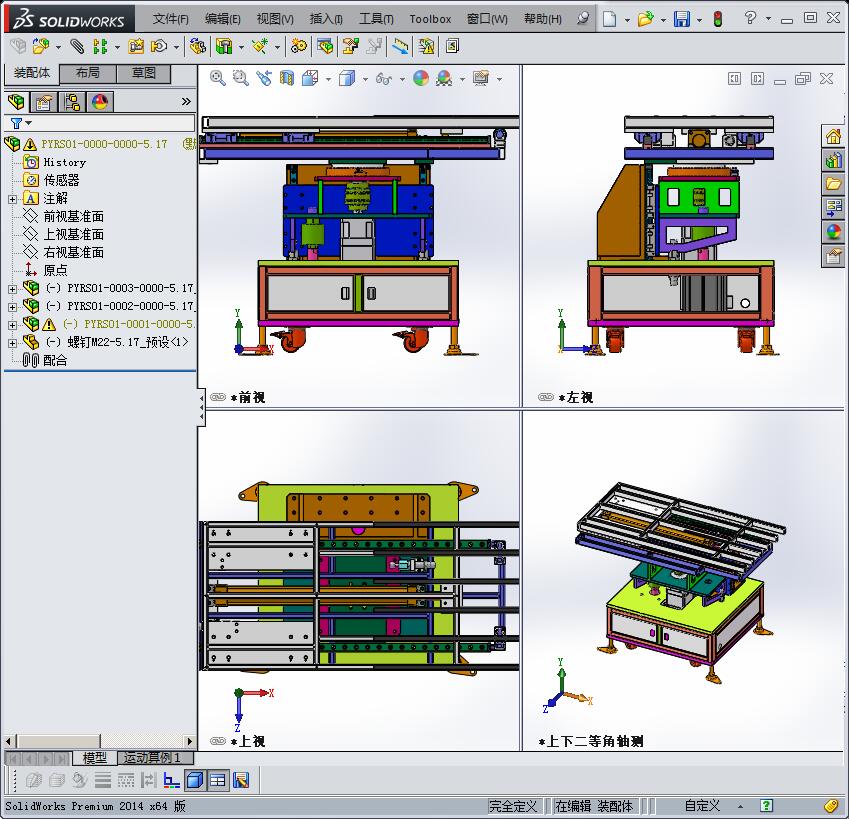Toggle the link views icon beside 前视

point(218,397)
